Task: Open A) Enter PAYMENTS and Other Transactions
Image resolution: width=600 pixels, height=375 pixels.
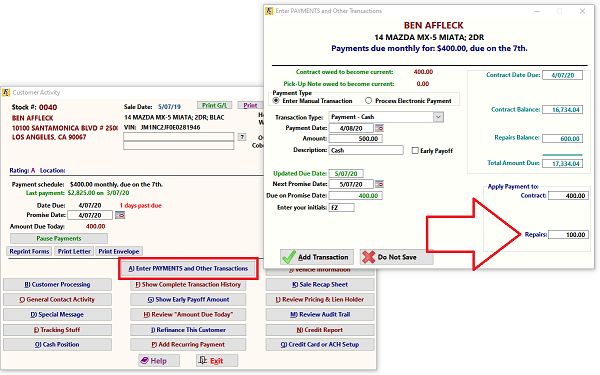Action: point(188,269)
